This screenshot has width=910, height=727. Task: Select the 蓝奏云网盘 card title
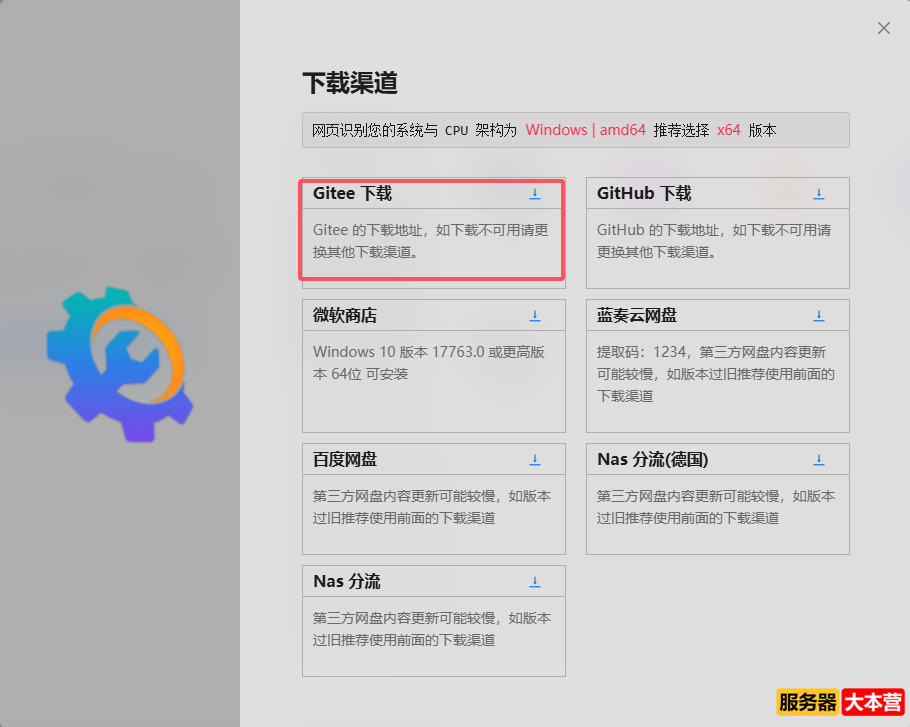tap(637, 316)
